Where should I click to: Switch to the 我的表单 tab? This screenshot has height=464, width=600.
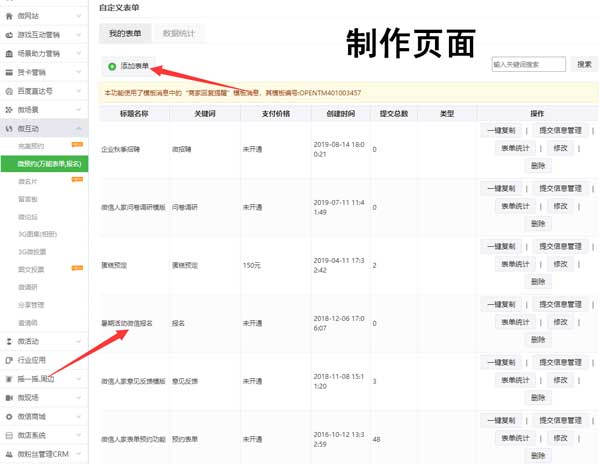point(125,33)
